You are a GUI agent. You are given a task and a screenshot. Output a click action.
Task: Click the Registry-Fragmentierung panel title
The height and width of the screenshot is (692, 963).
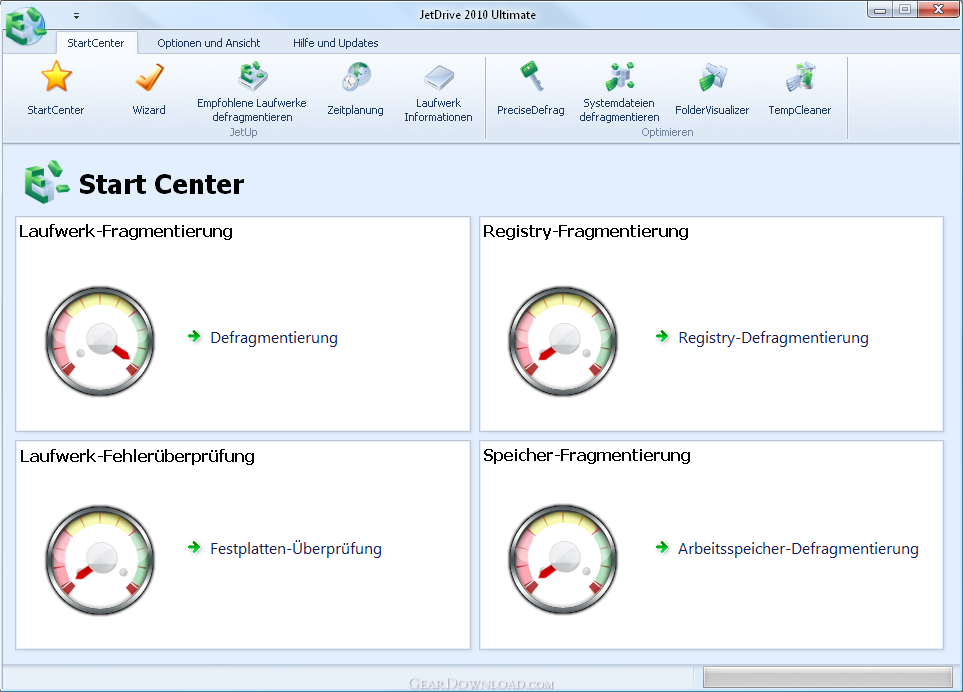586,231
